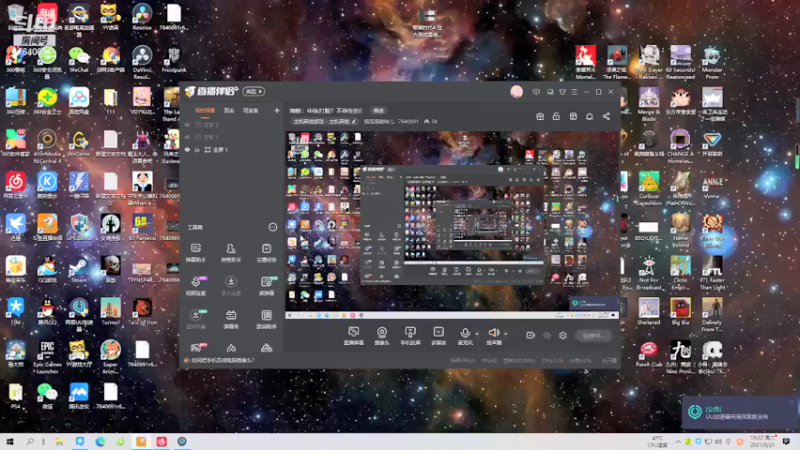Open the stream settings gear

563,335
